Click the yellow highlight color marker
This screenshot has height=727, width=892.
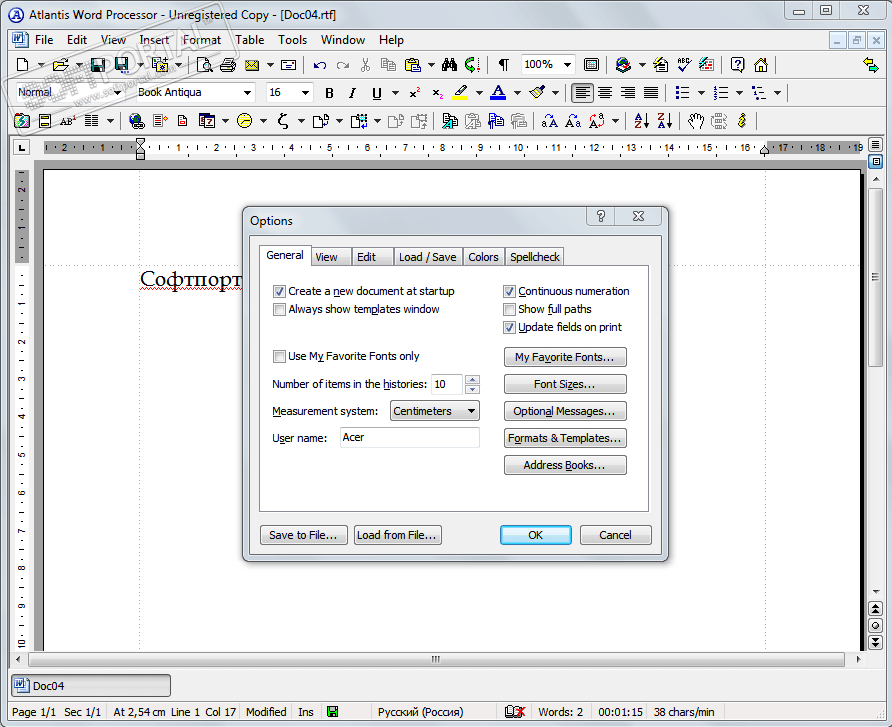tap(460, 93)
